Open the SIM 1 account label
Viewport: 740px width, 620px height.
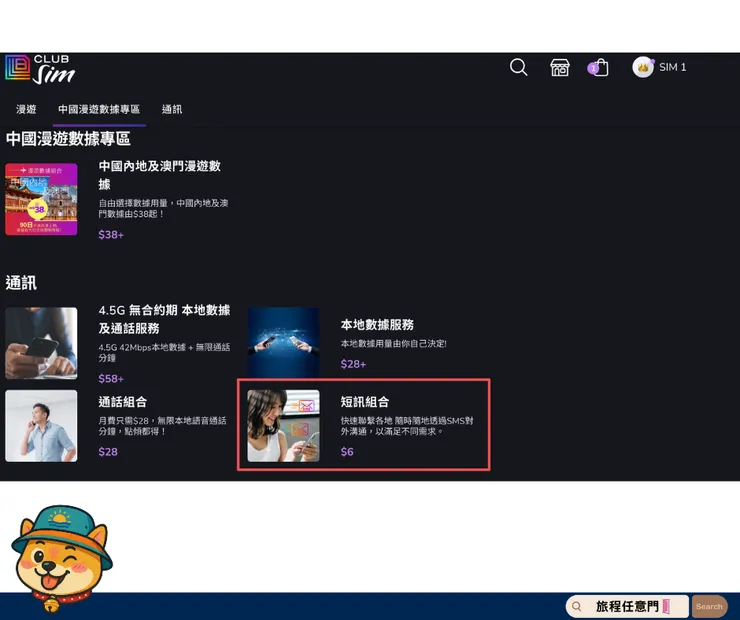pyautogui.click(x=673, y=67)
